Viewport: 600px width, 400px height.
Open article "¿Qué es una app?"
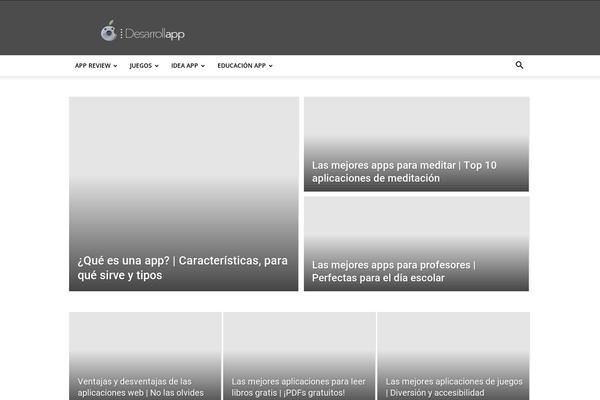[183, 268]
